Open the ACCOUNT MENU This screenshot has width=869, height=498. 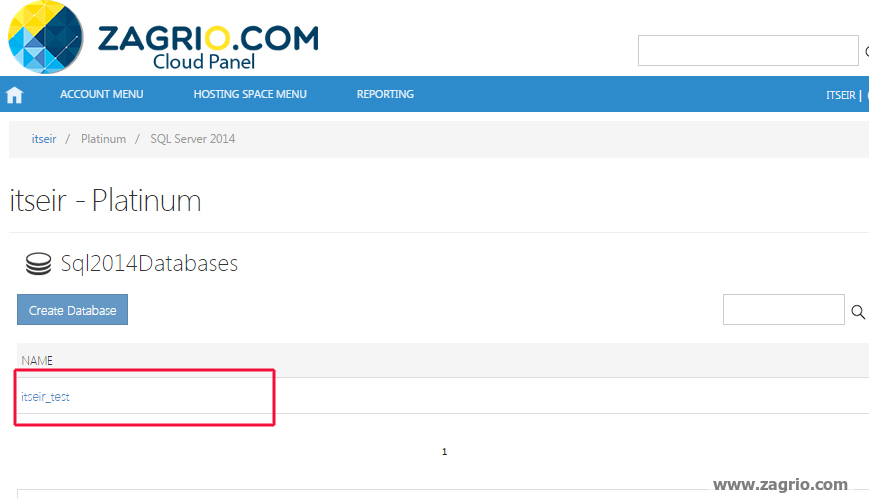tap(101, 94)
